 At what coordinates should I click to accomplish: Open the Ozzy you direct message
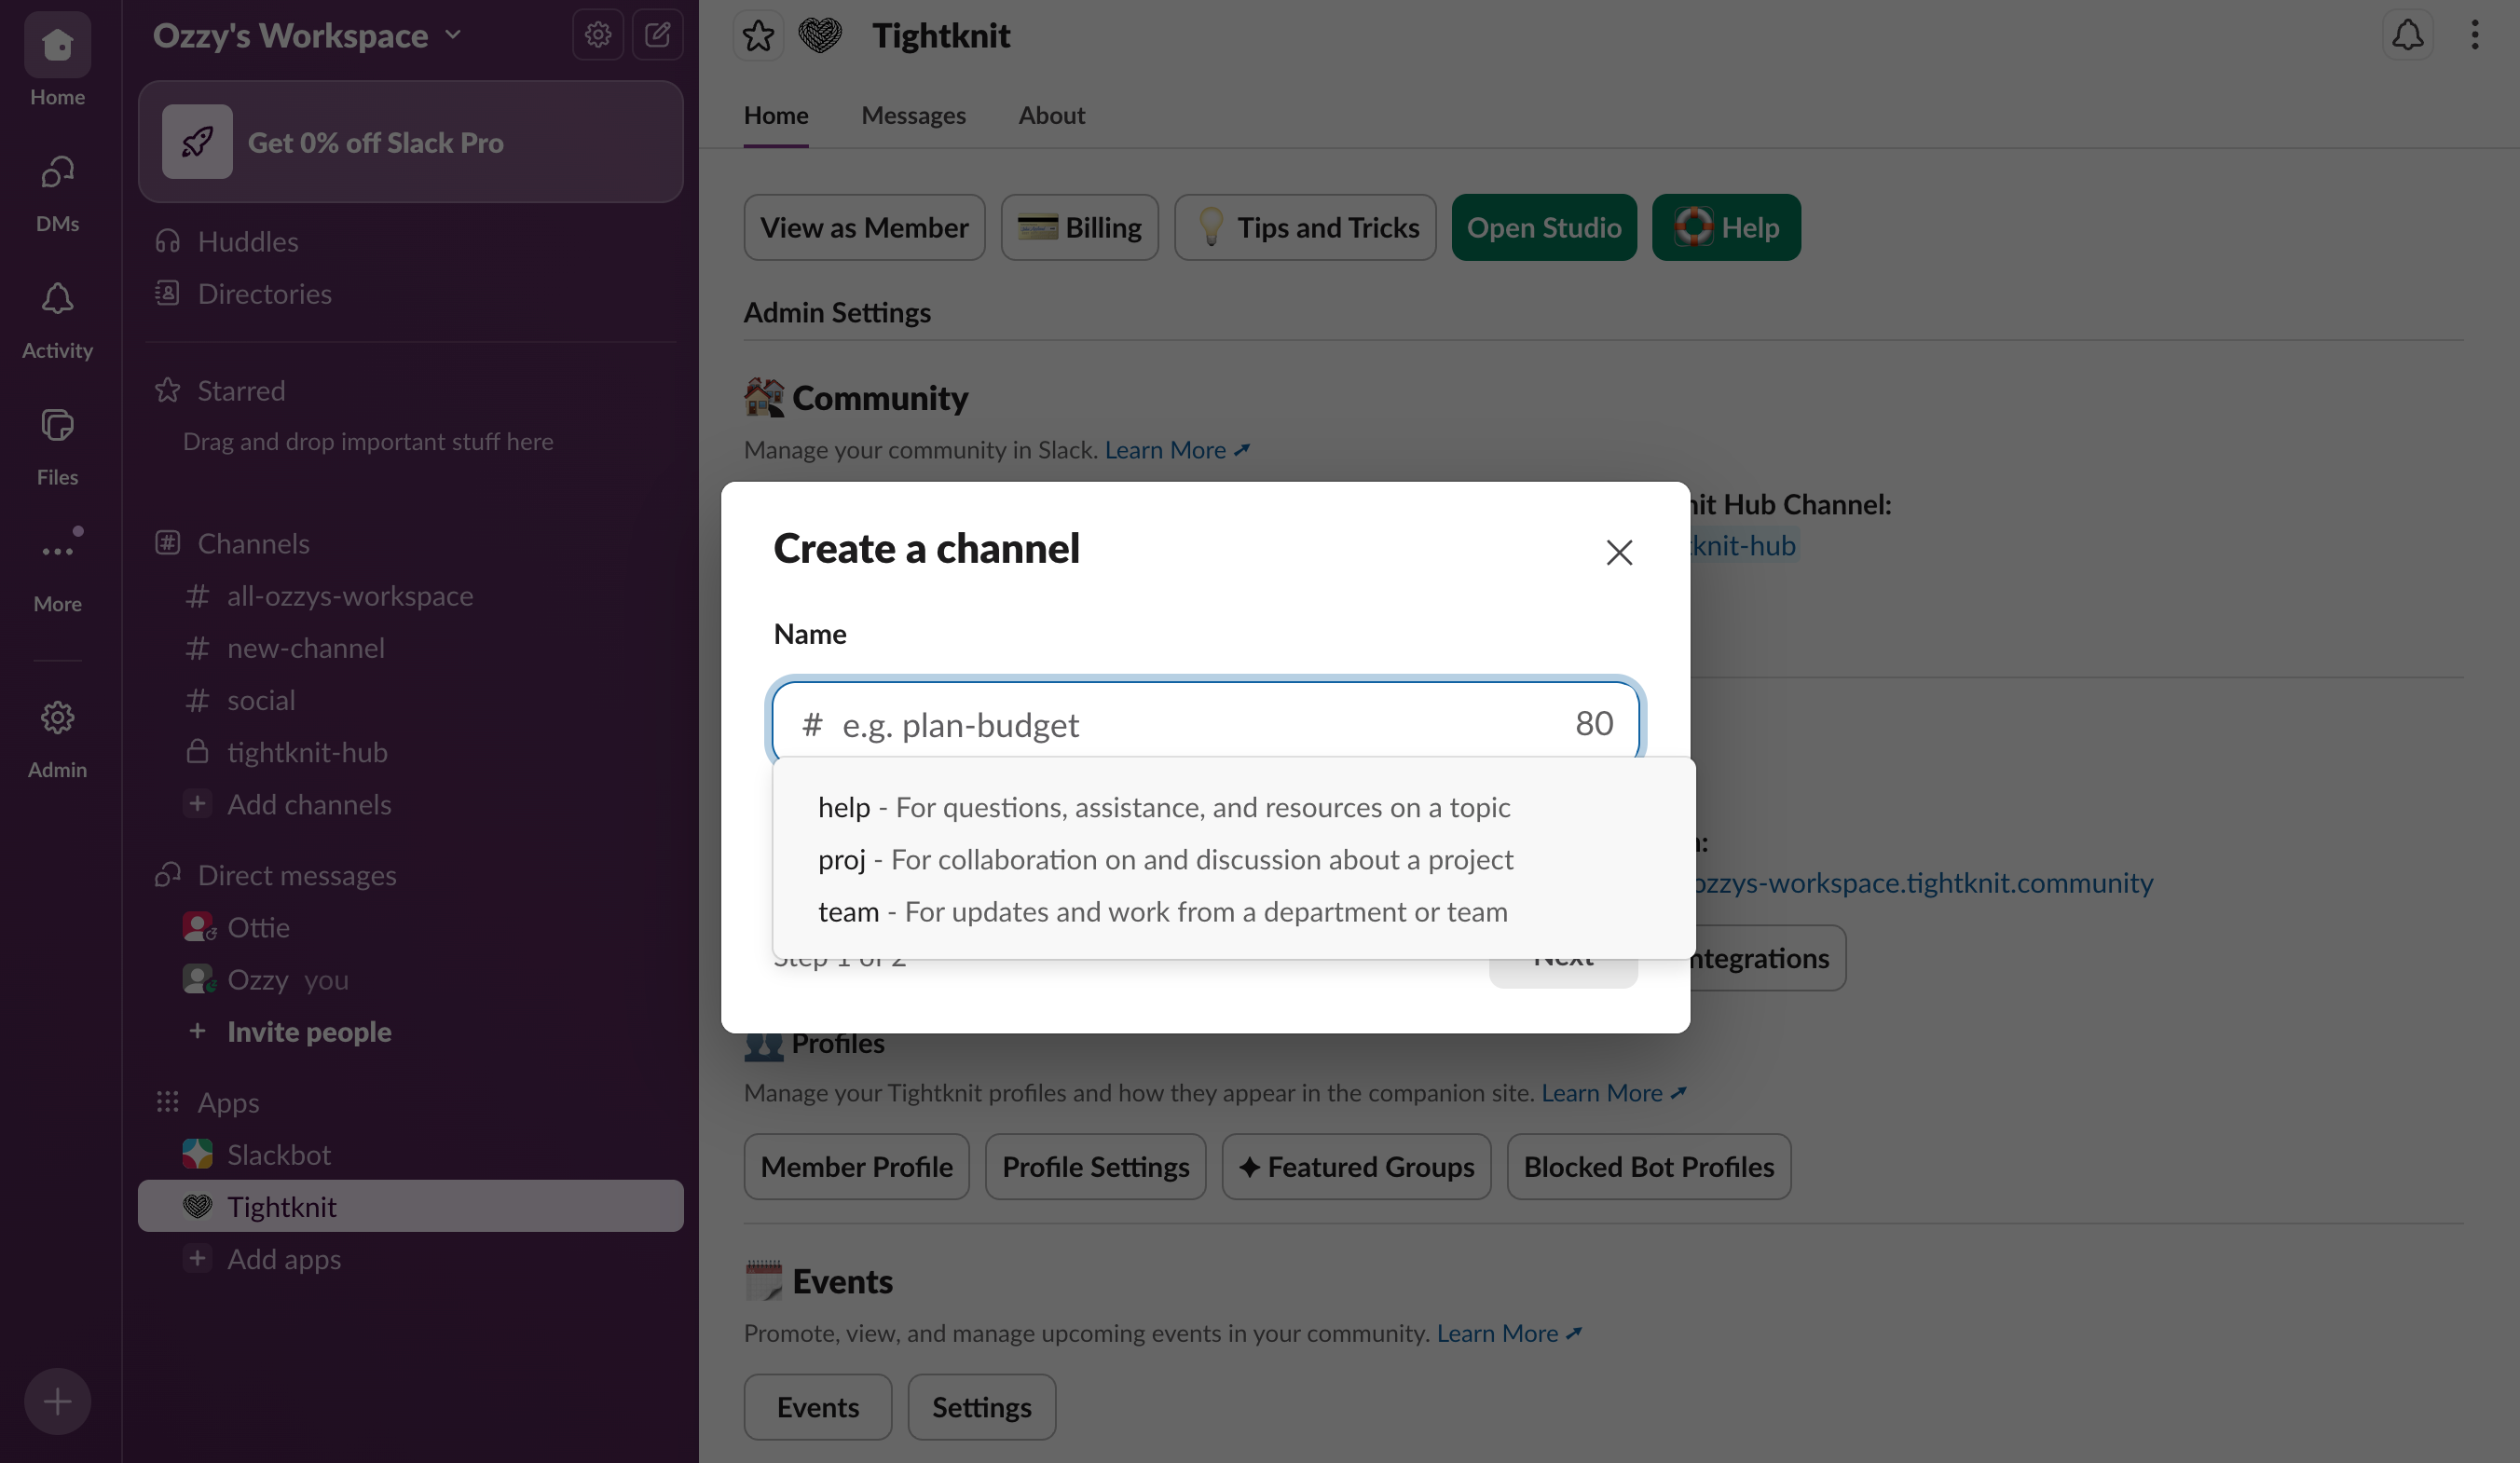pyautogui.click(x=410, y=979)
